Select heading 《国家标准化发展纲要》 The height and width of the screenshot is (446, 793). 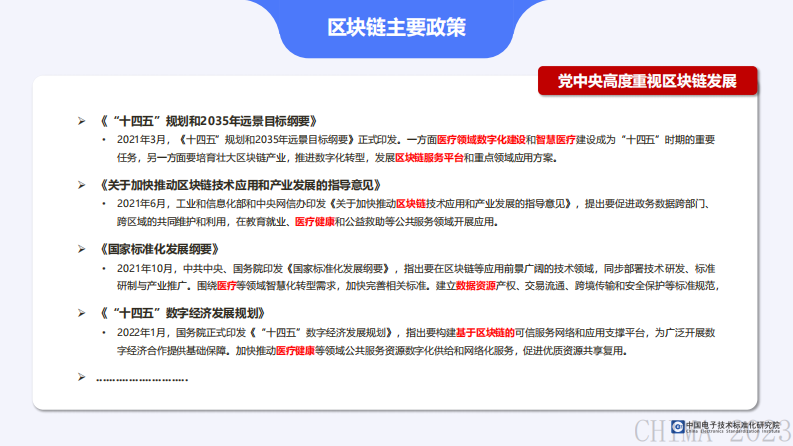[158, 249]
